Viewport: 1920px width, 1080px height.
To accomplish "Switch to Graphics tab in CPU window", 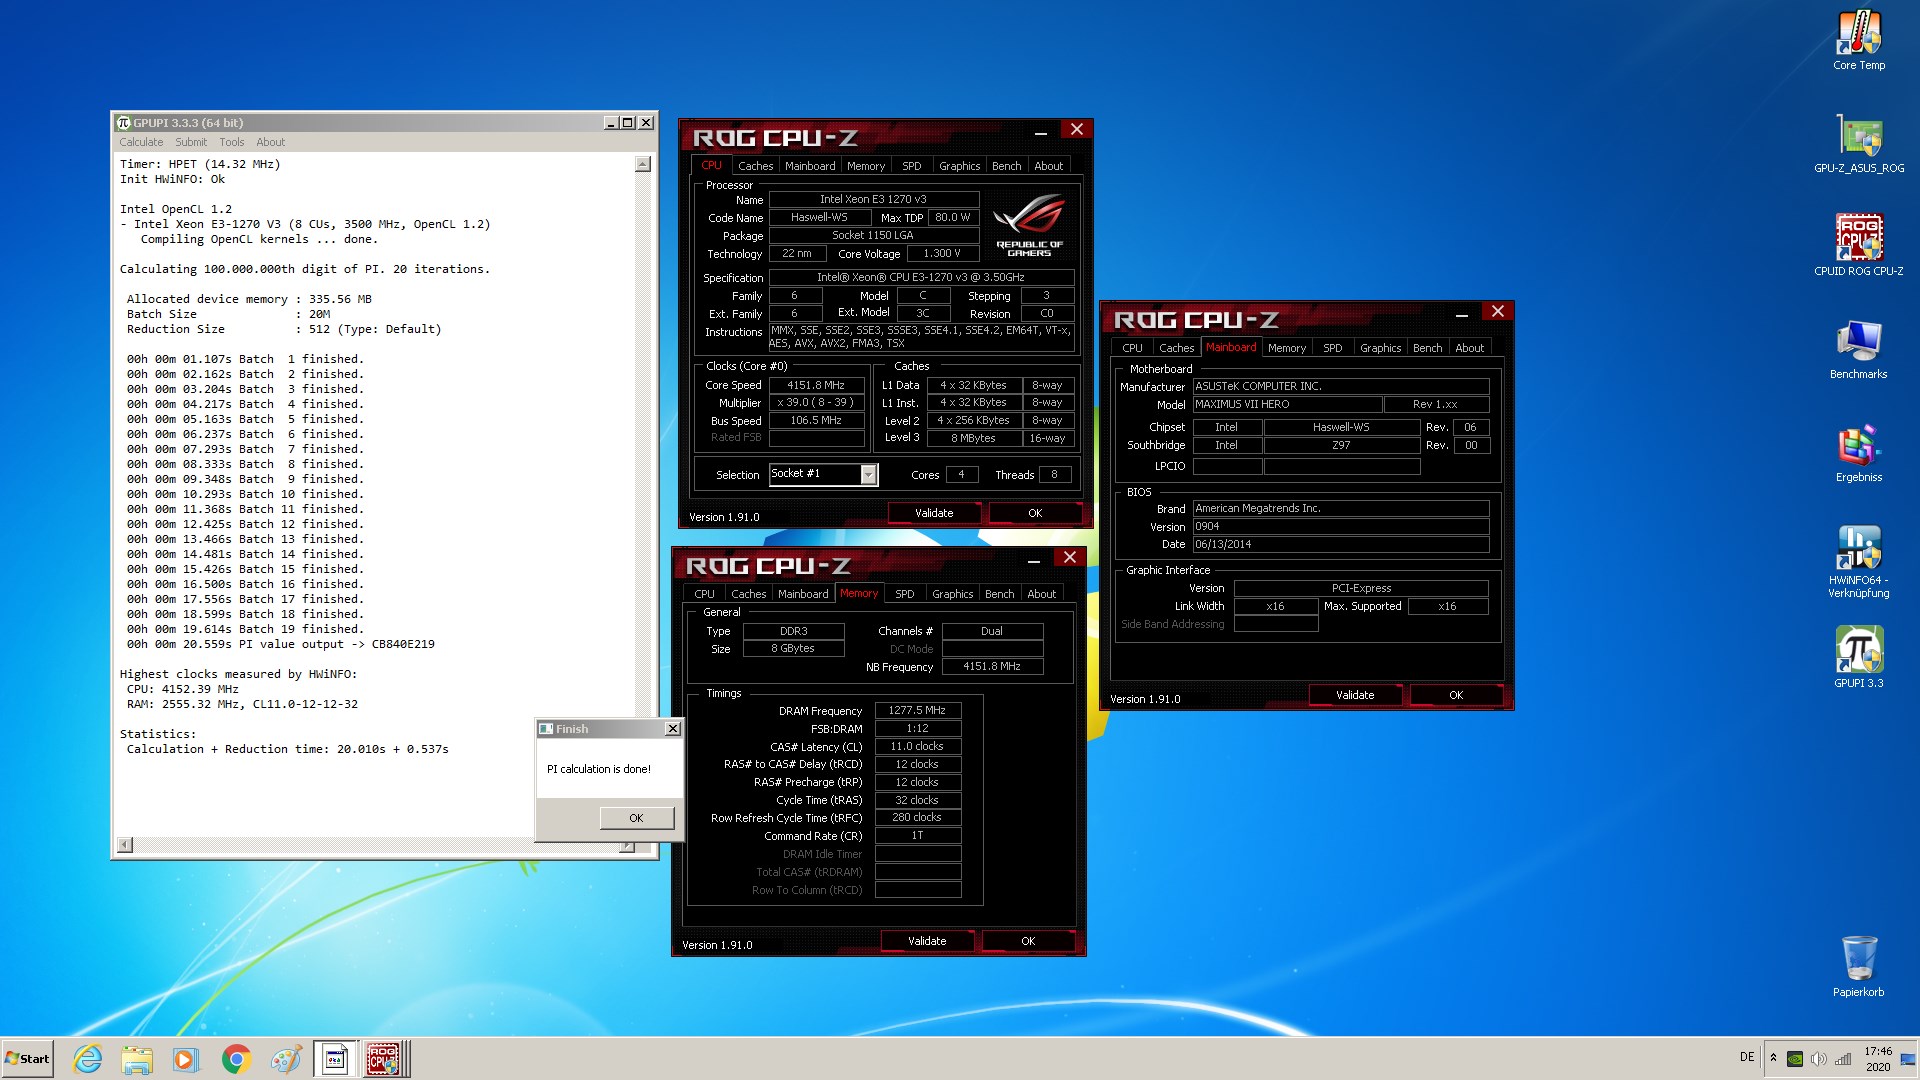I will point(959,166).
